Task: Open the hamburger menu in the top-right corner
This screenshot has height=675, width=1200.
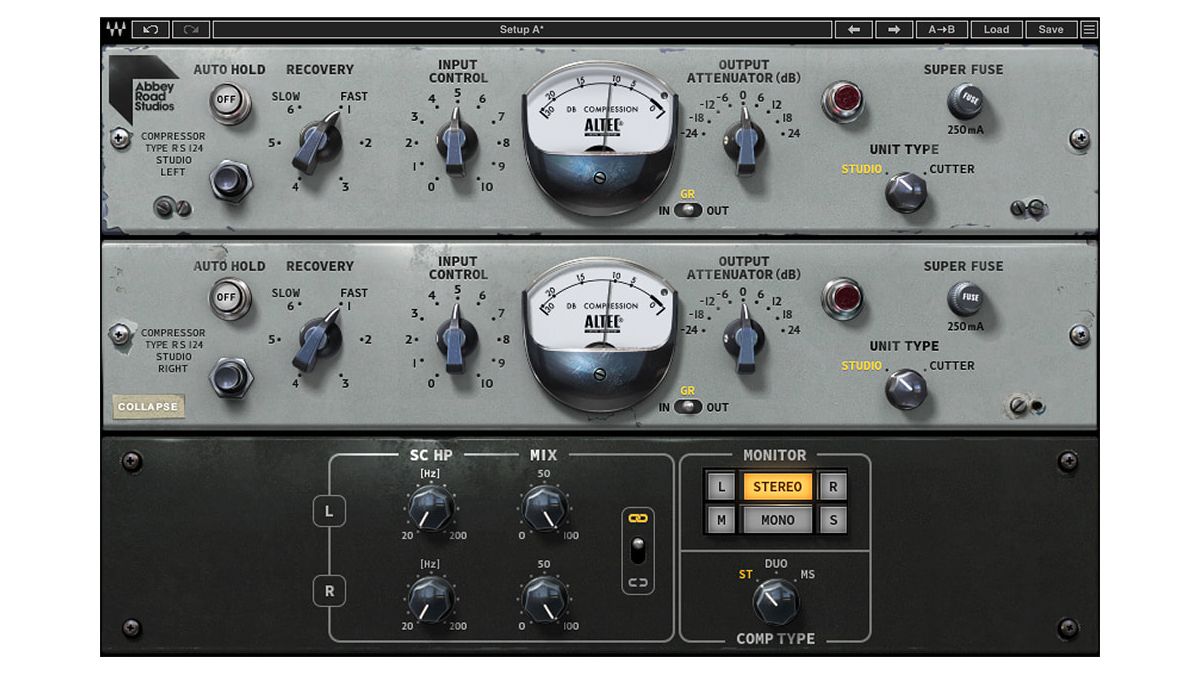Action: point(1089,29)
